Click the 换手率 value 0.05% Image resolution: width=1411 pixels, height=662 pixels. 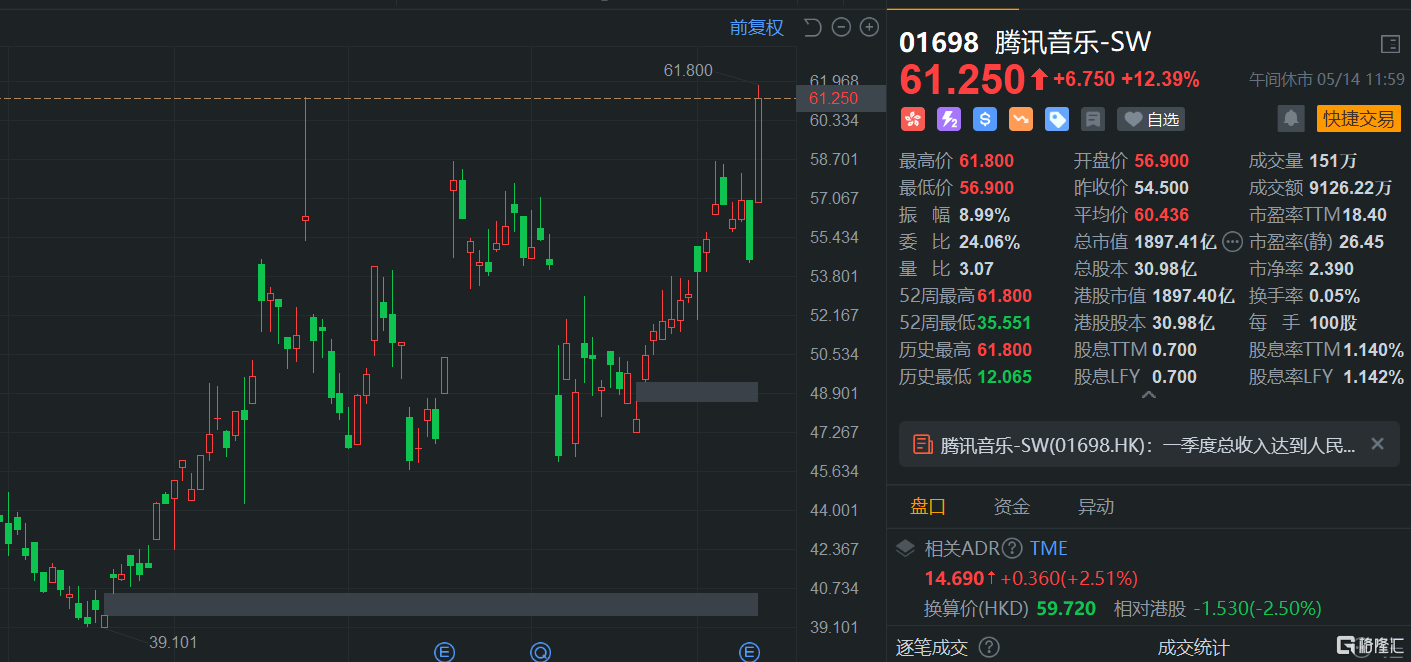click(1334, 296)
